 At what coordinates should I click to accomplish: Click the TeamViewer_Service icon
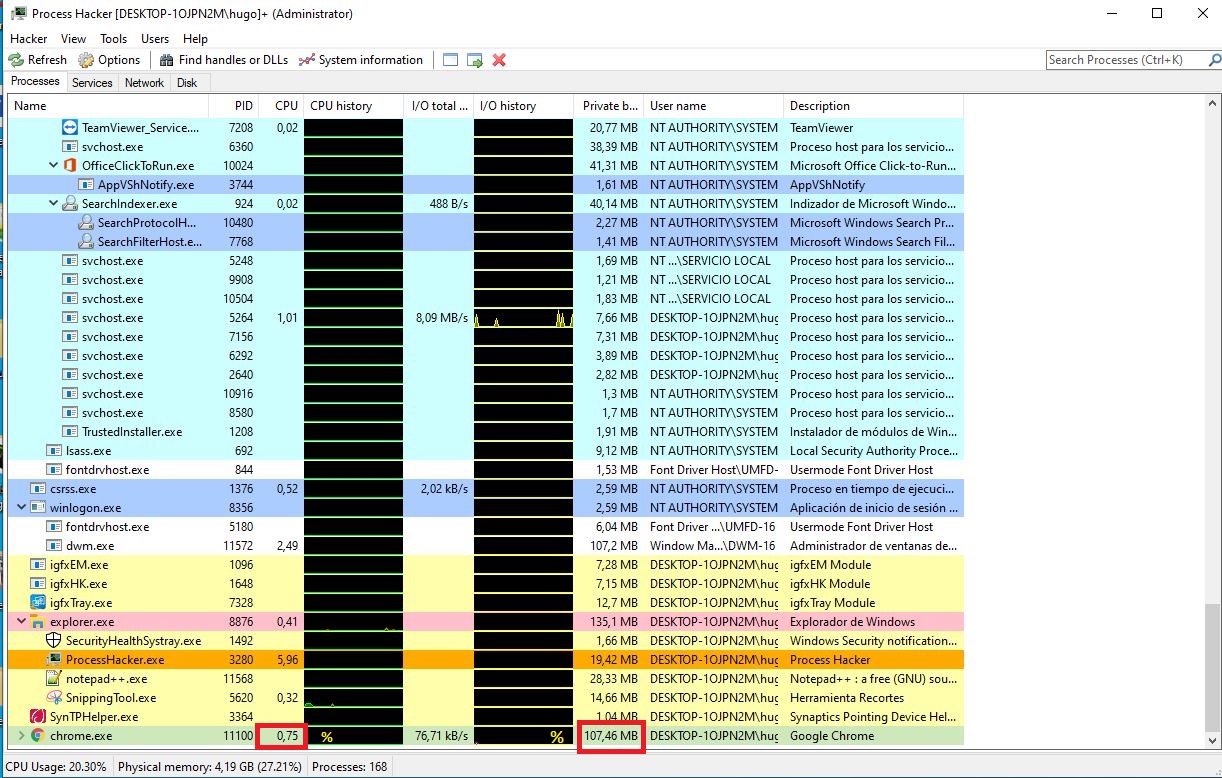(70, 128)
